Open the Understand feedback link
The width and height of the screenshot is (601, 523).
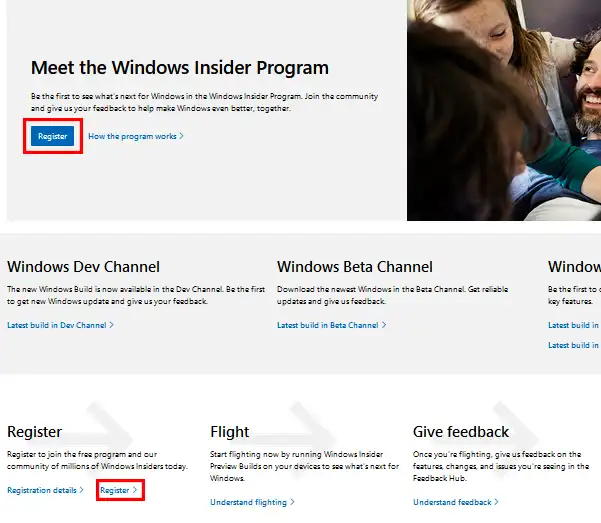(456, 502)
